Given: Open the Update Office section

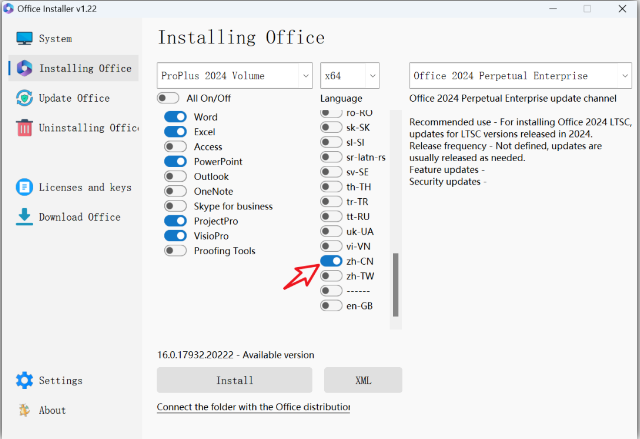Looking at the screenshot, I should (x=74, y=98).
